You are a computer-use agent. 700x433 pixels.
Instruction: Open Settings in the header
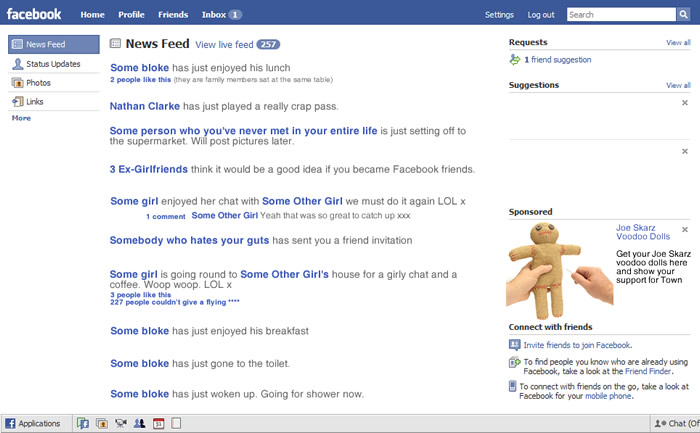tap(499, 15)
